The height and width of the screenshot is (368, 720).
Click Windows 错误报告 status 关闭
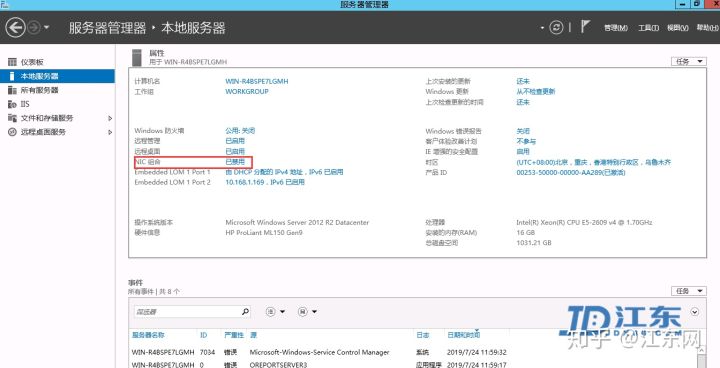(x=523, y=131)
